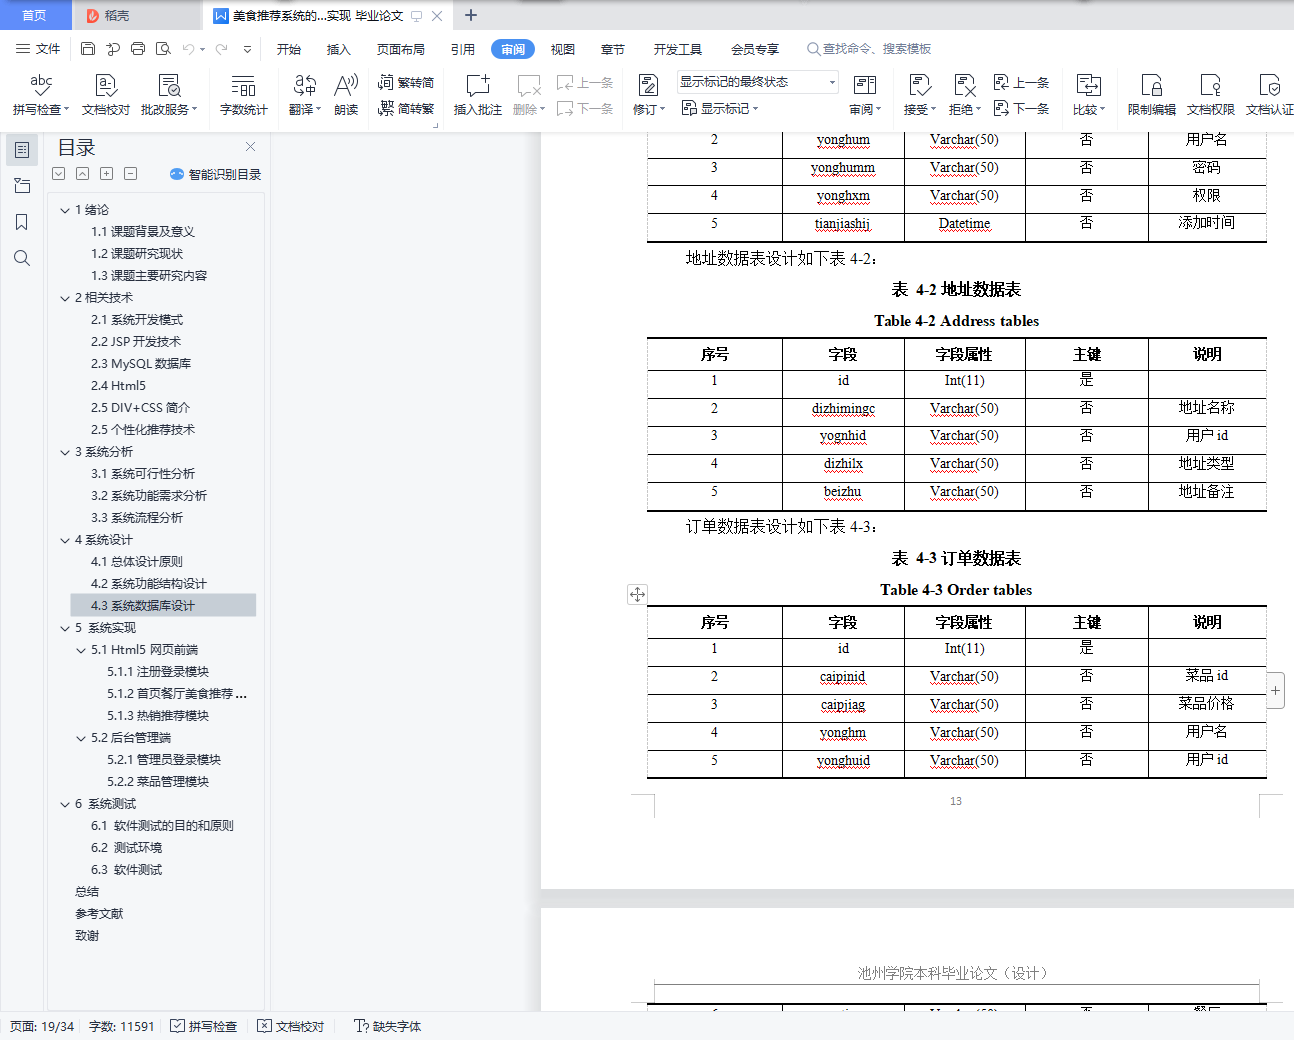Accept the revision with 接受
This screenshot has width=1294, height=1040.
click(919, 95)
